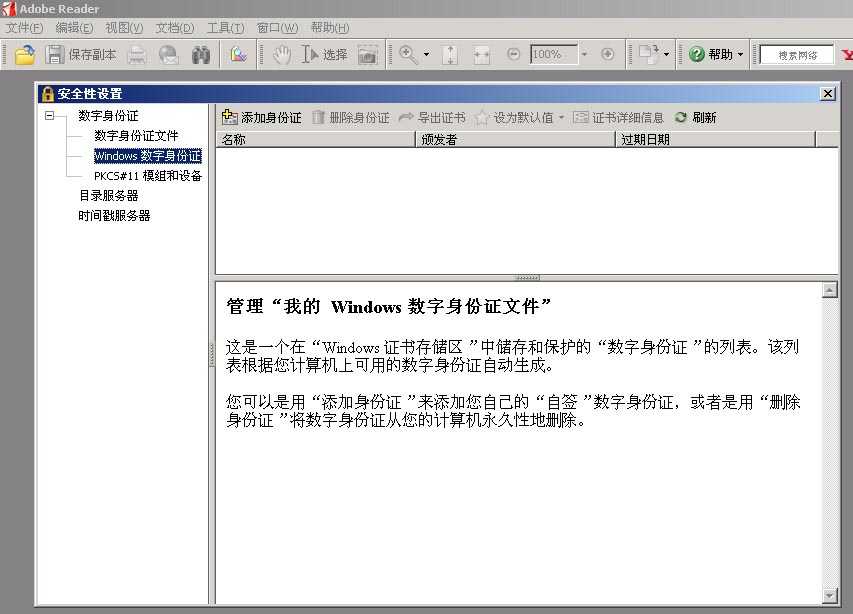Open the rotate page dropdown arrow
The width and height of the screenshot is (853, 614).
tap(666, 54)
